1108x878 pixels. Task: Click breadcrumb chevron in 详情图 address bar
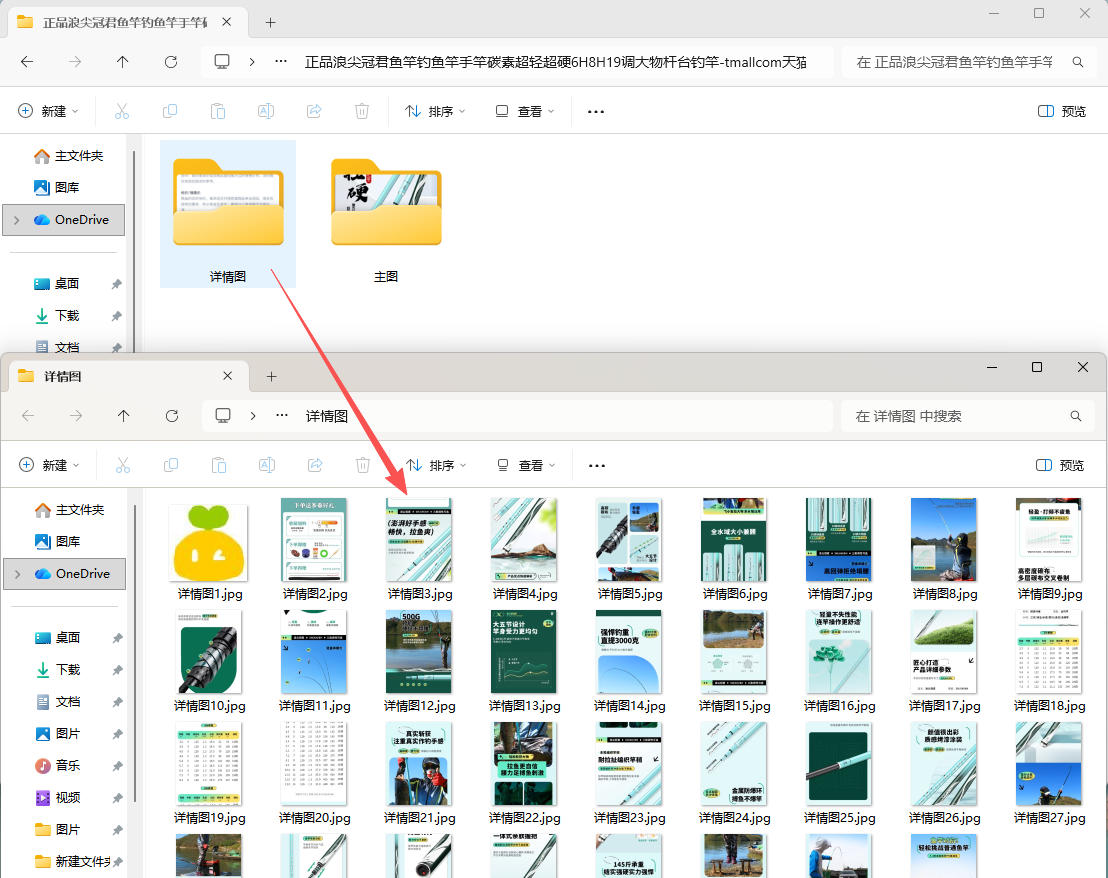pos(253,416)
